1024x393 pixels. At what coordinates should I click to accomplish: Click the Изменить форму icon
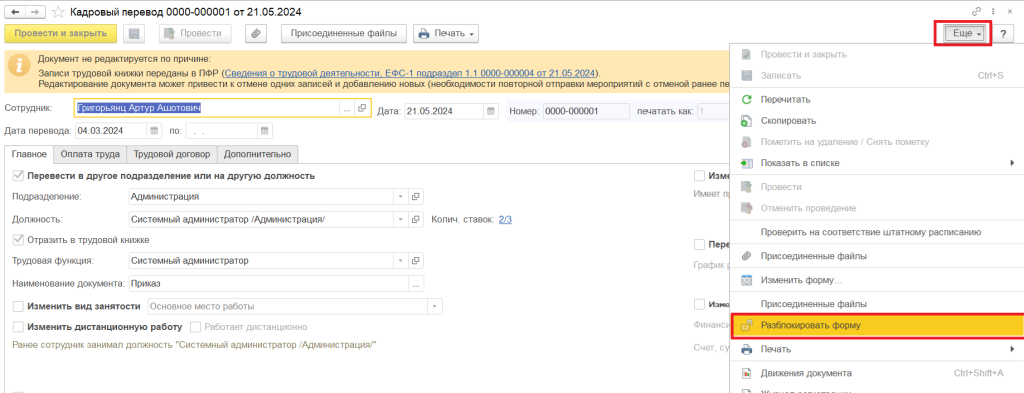(746, 280)
